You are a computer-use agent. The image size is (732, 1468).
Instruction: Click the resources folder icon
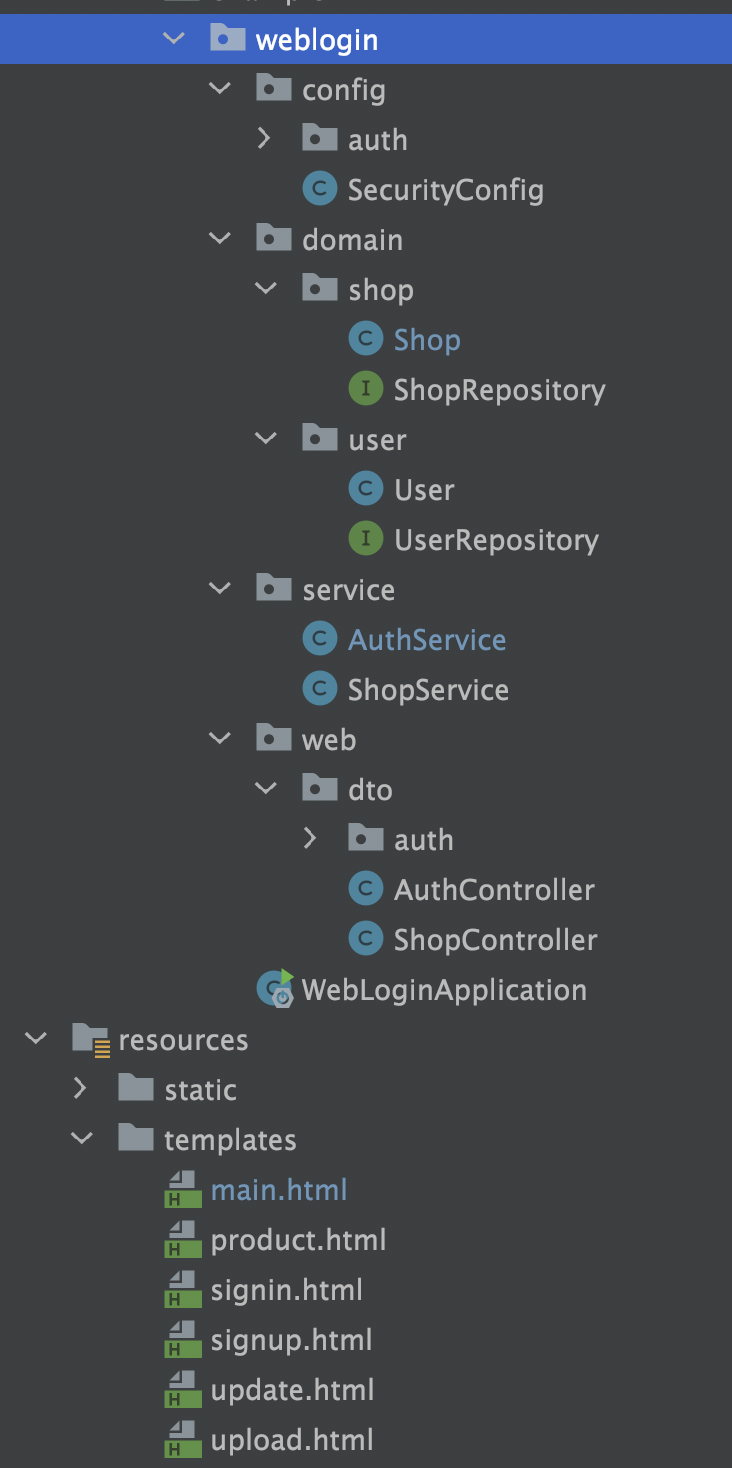[91, 1040]
